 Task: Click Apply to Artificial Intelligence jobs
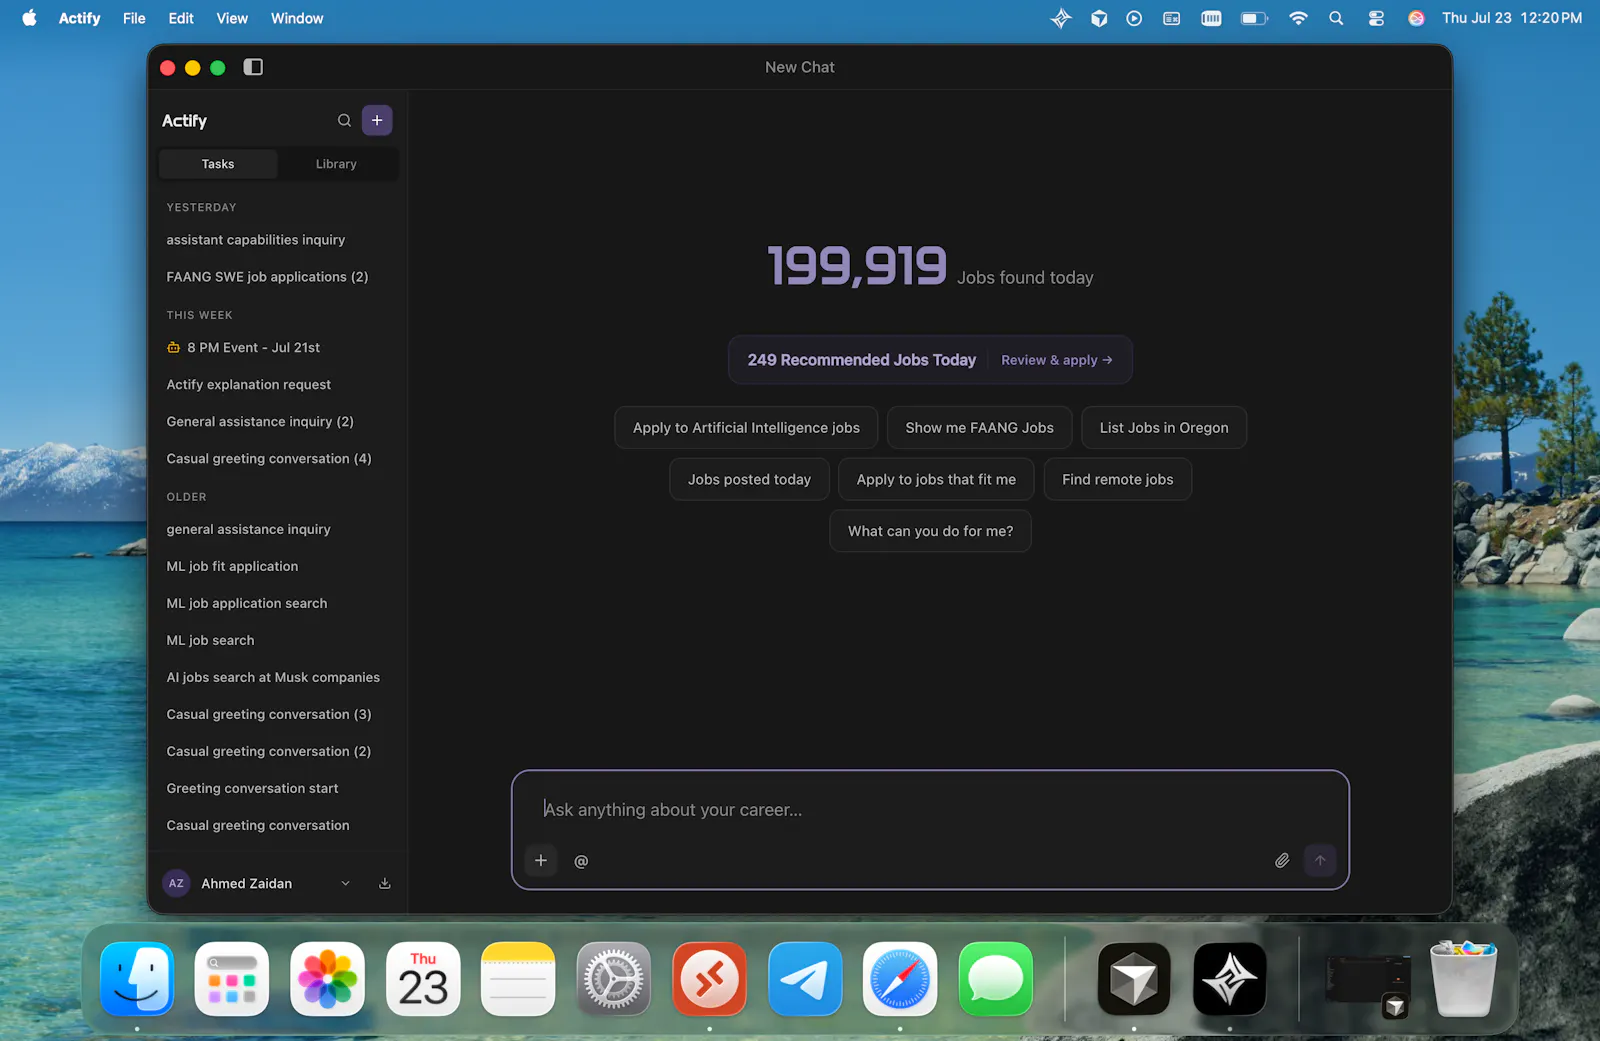[746, 427]
